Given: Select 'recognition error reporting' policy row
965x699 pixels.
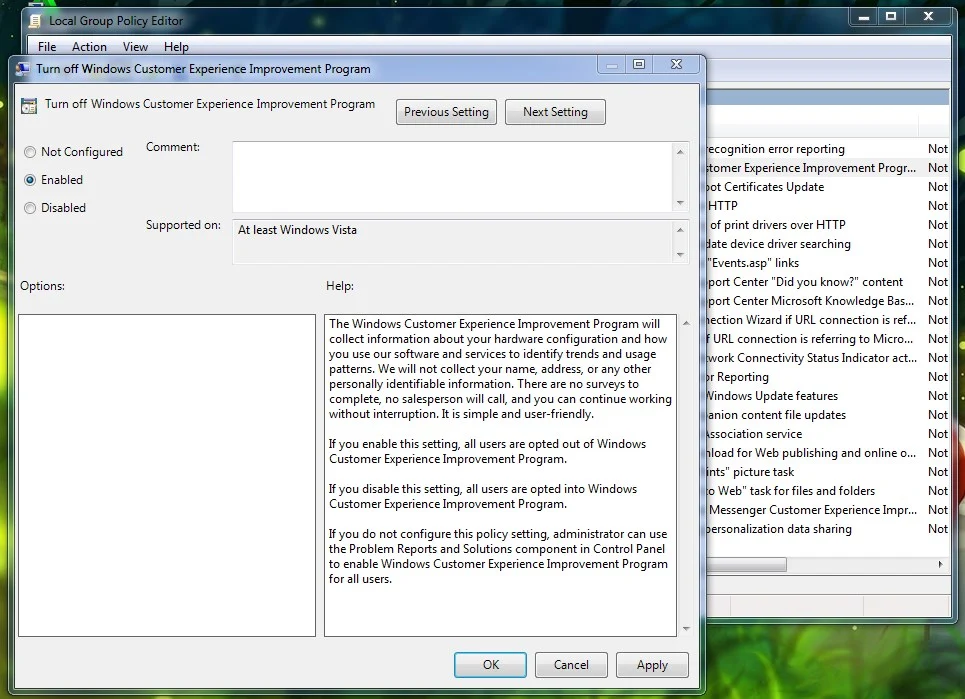Looking at the screenshot, I should (827, 149).
